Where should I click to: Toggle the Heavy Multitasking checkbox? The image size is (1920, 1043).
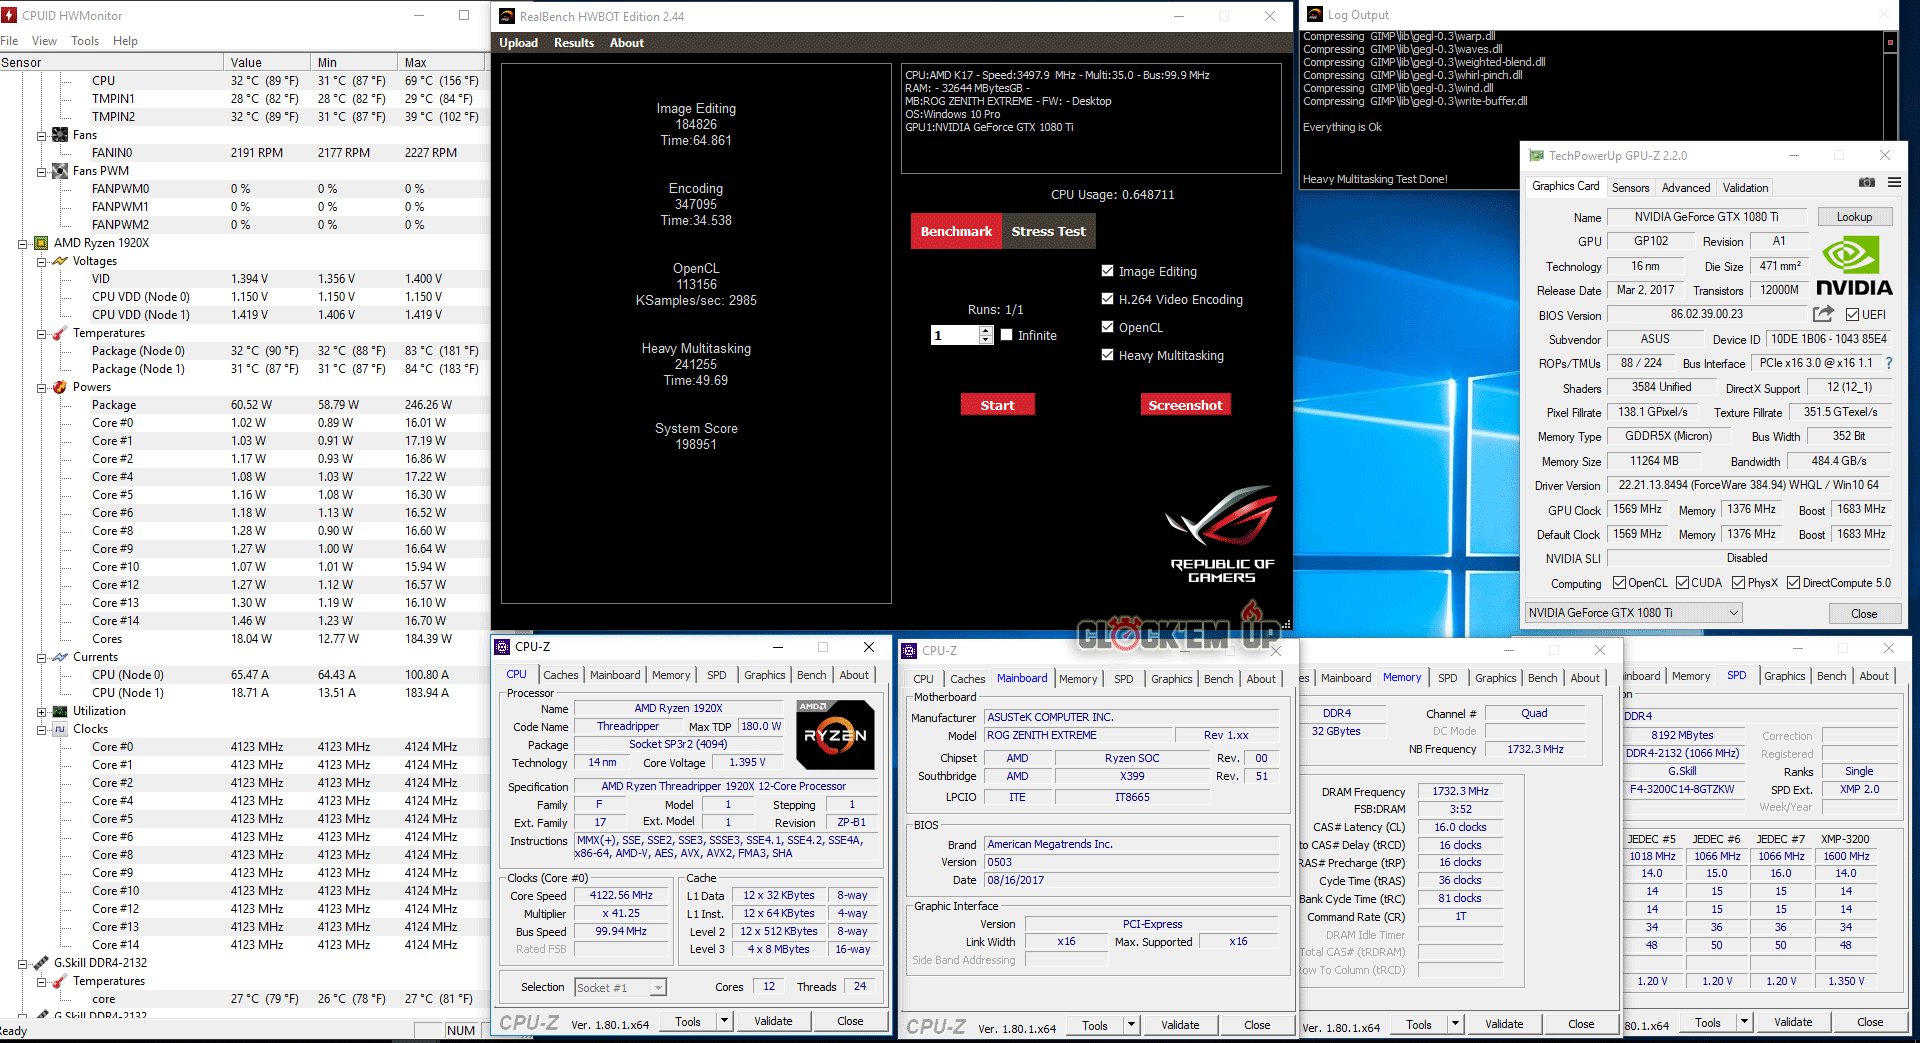(1107, 355)
